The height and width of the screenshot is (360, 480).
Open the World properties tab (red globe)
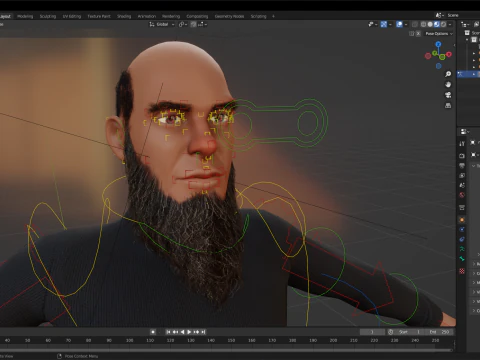coord(462,195)
